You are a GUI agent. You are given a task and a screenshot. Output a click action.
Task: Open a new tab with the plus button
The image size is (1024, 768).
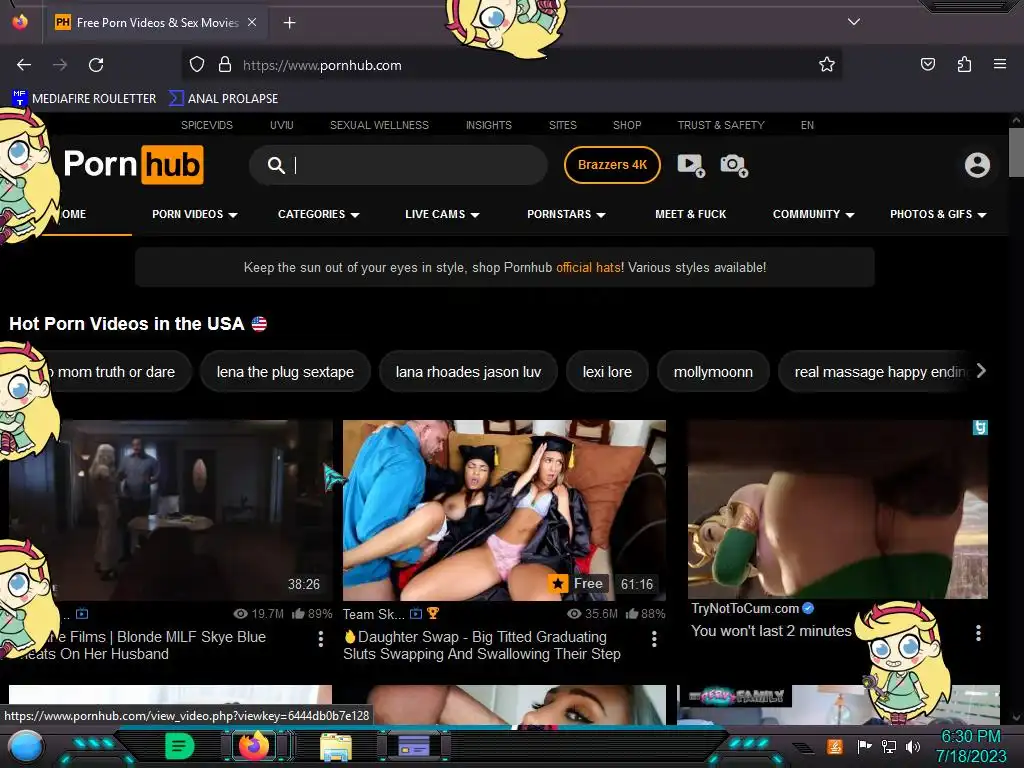[289, 23]
